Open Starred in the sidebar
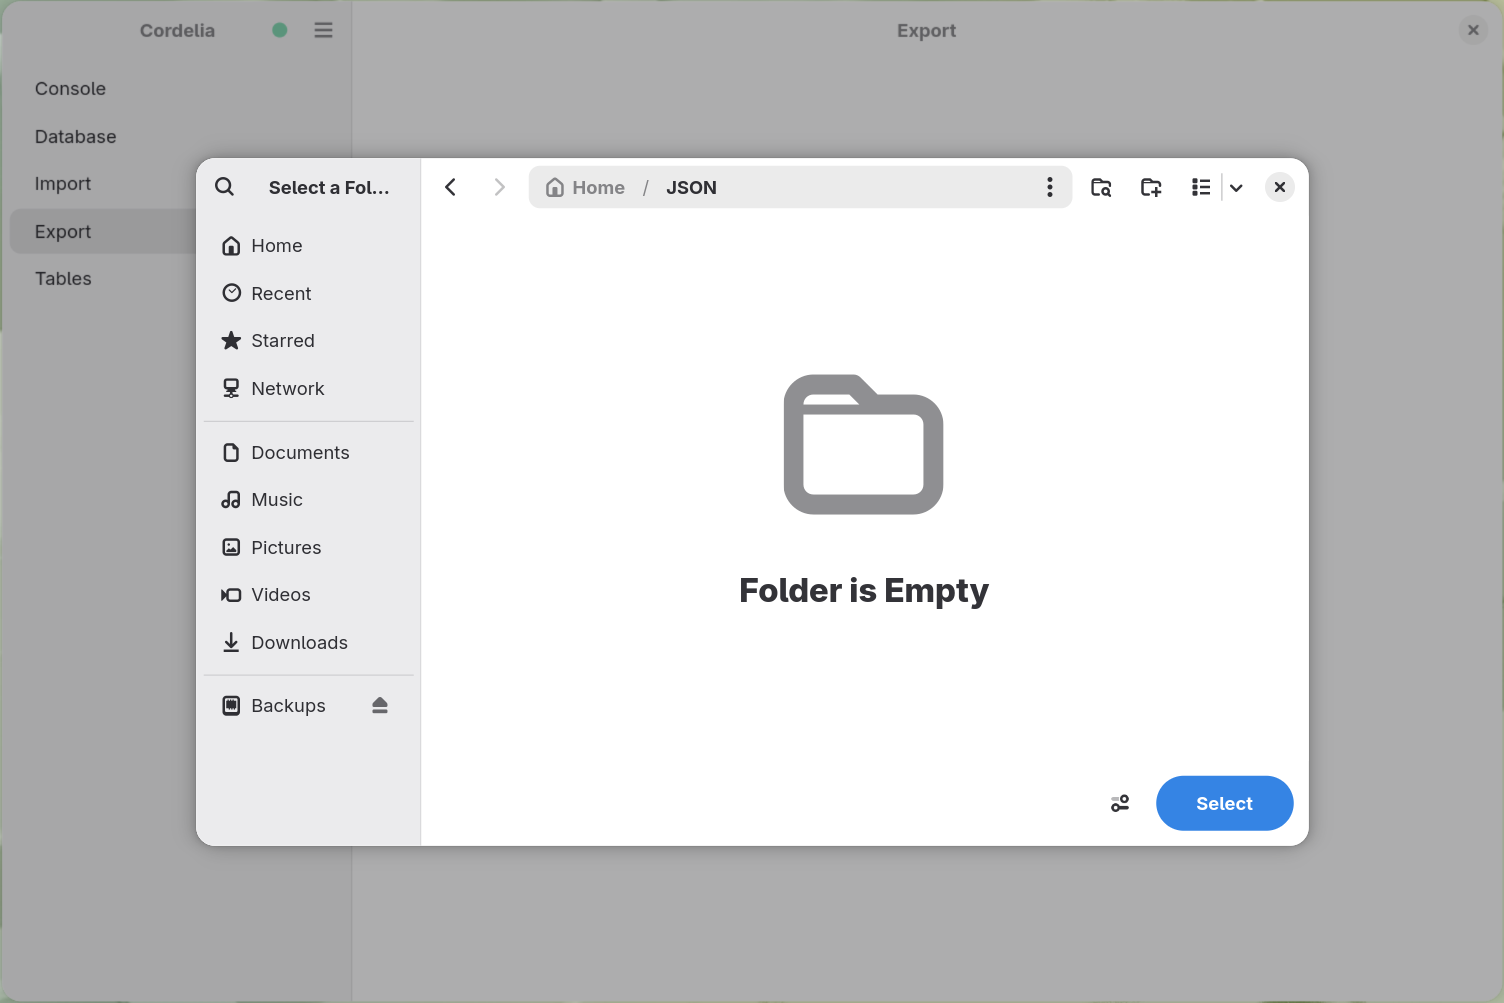The height and width of the screenshot is (1003, 1504). pyautogui.click(x=309, y=341)
